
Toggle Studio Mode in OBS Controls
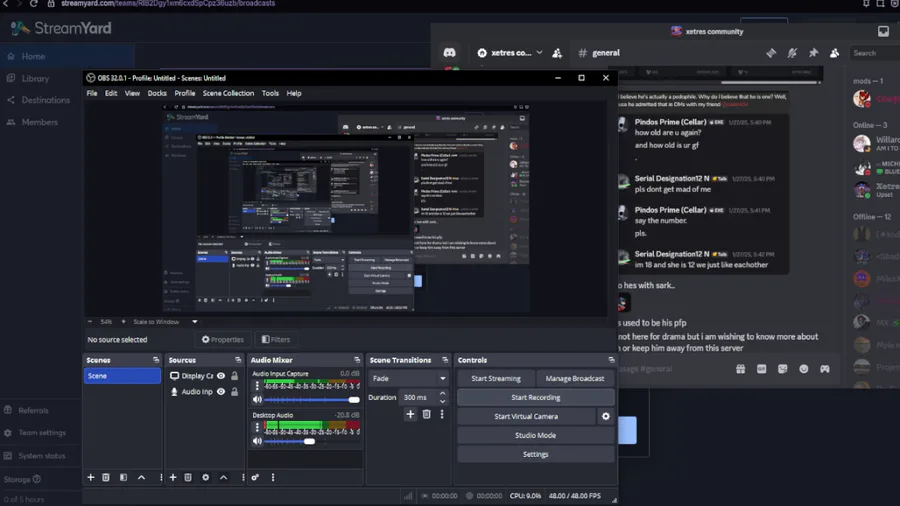(536, 435)
